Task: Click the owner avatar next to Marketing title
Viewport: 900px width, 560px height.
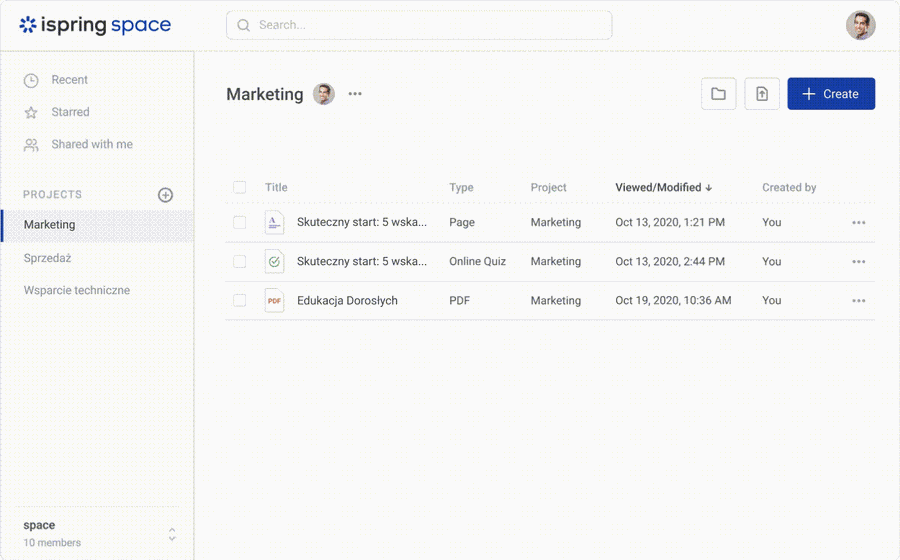Action: click(x=324, y=94)
